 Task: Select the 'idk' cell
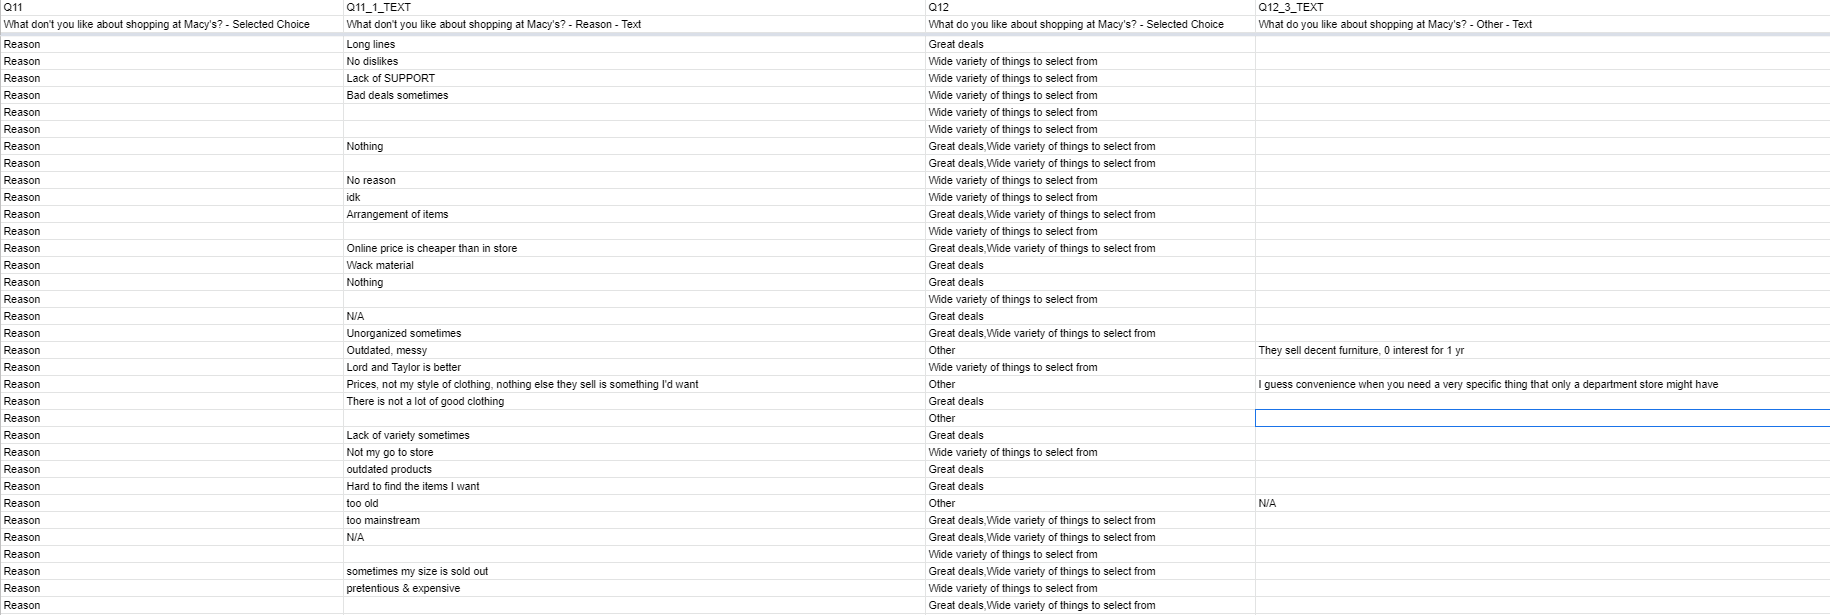(x=634, y=197)
